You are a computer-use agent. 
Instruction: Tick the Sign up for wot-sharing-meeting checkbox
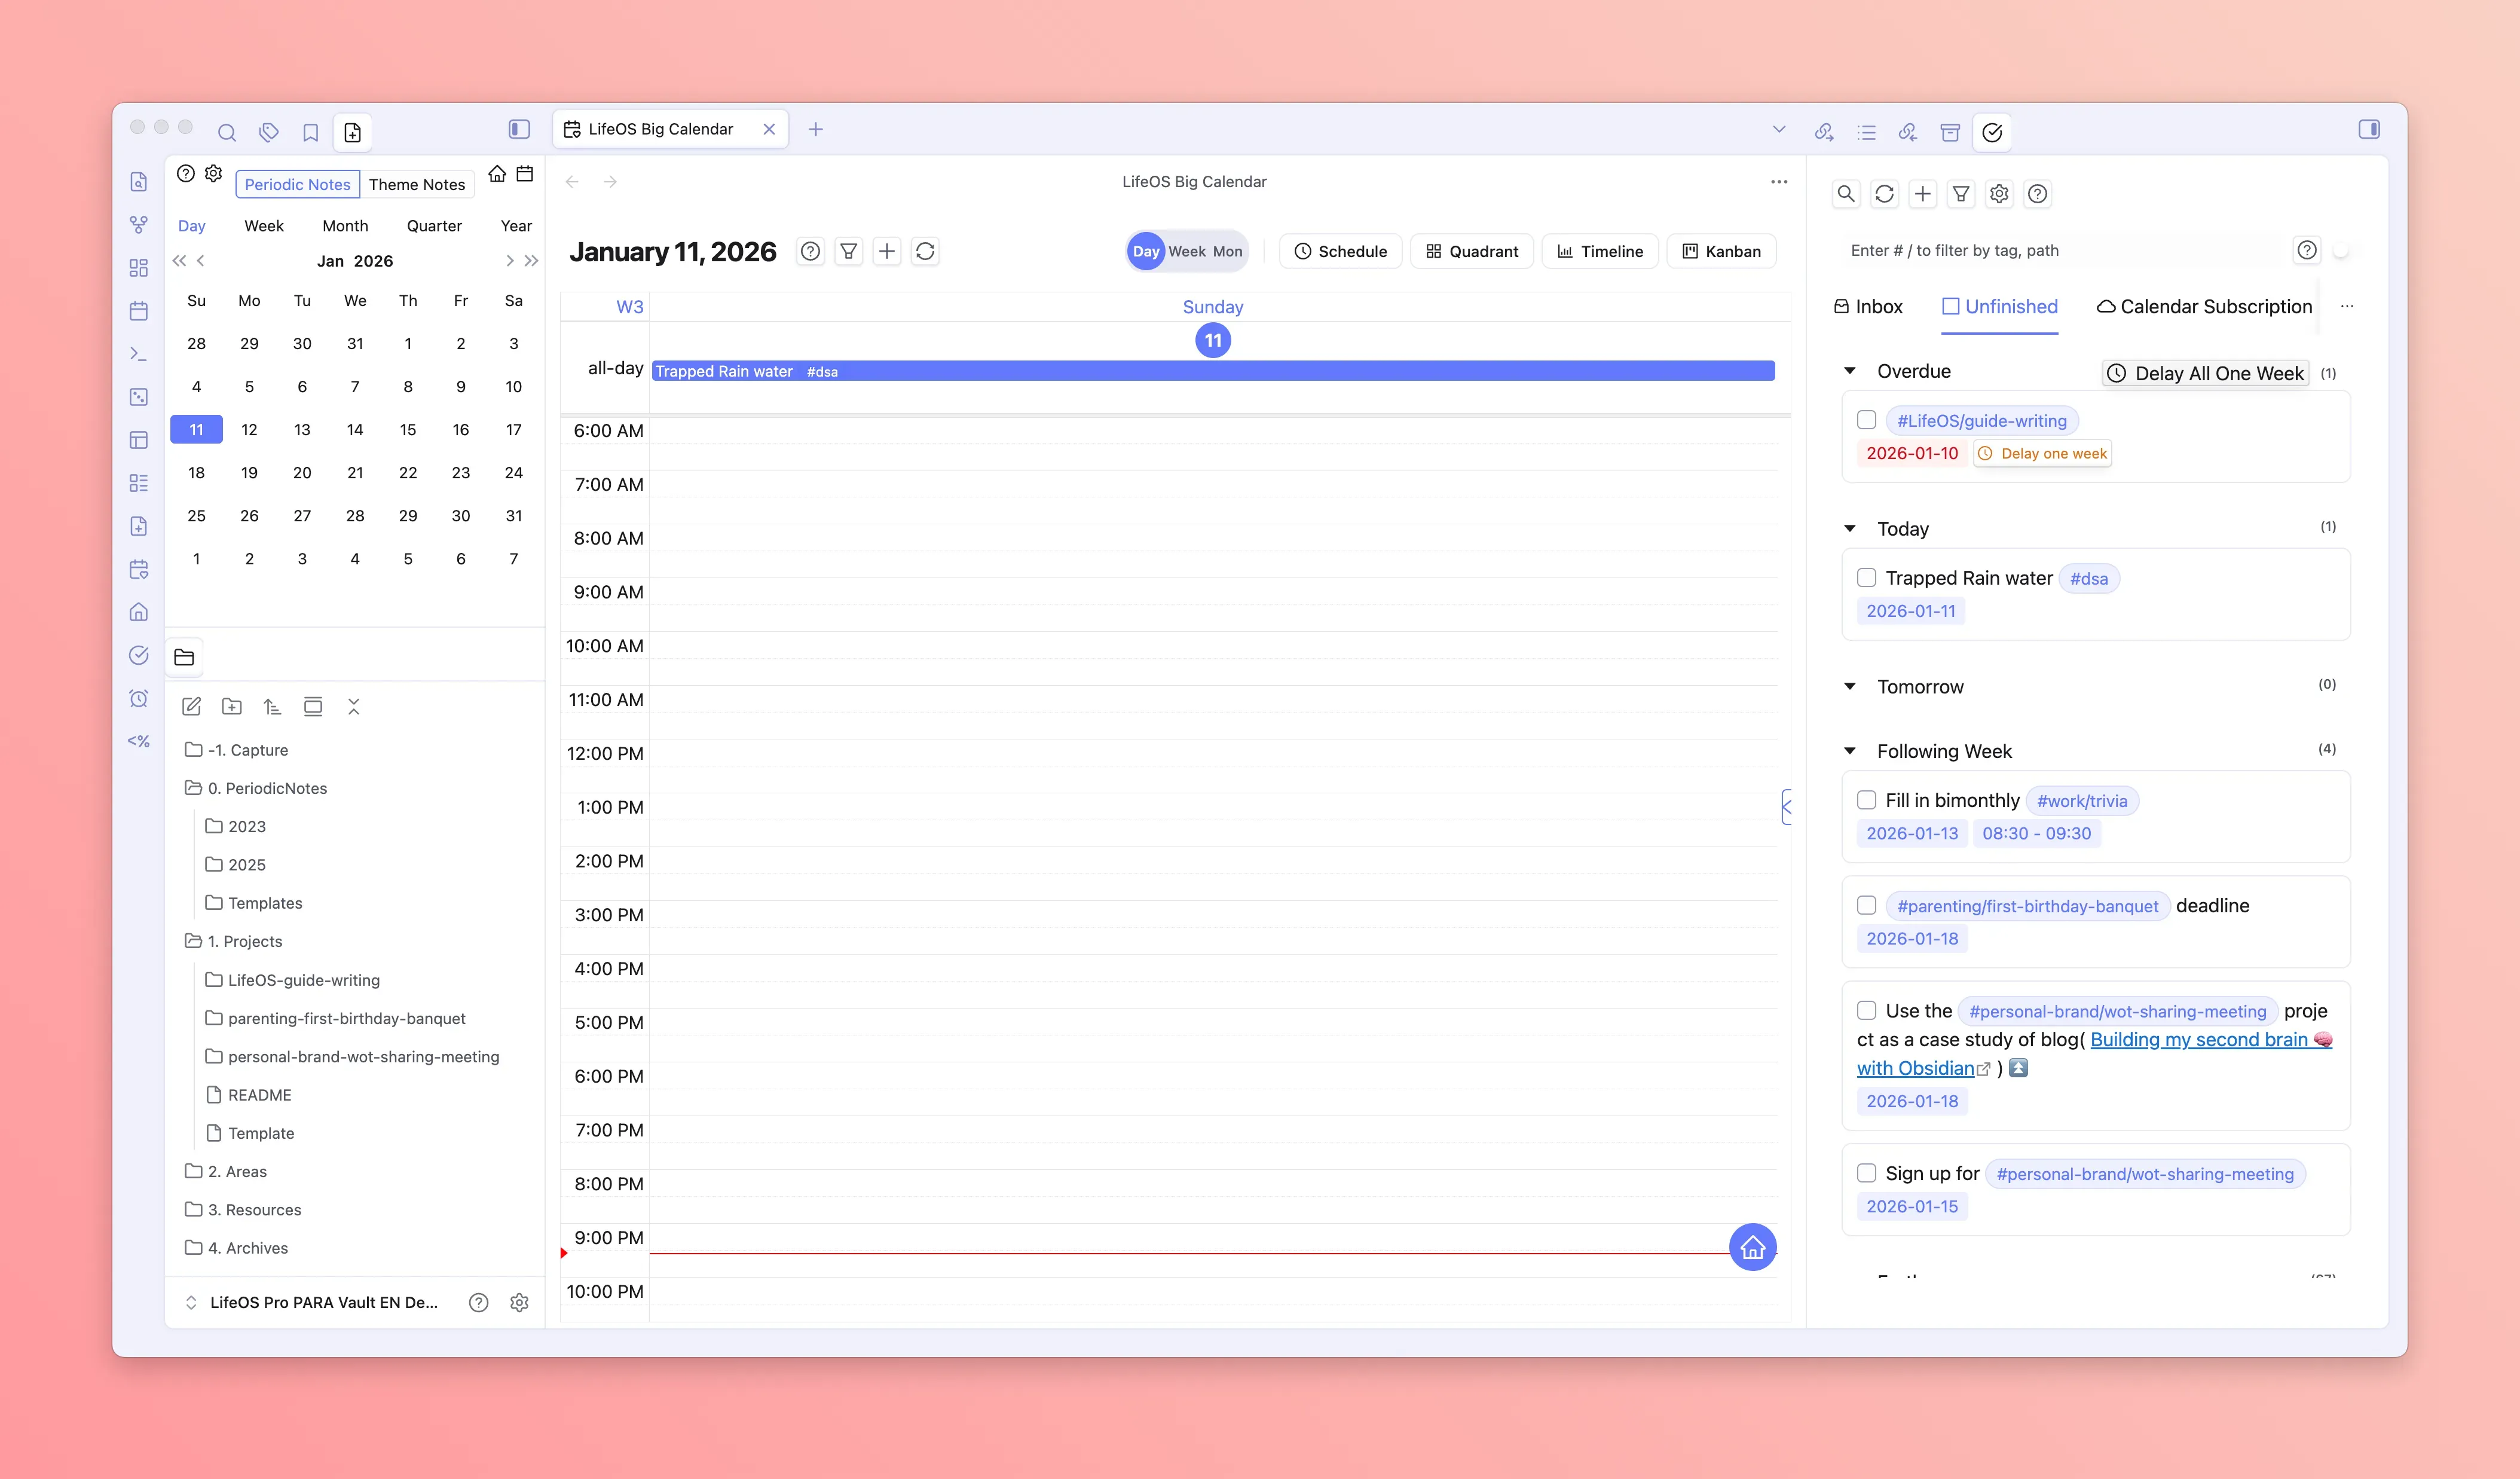(x=1866, y=1173)
